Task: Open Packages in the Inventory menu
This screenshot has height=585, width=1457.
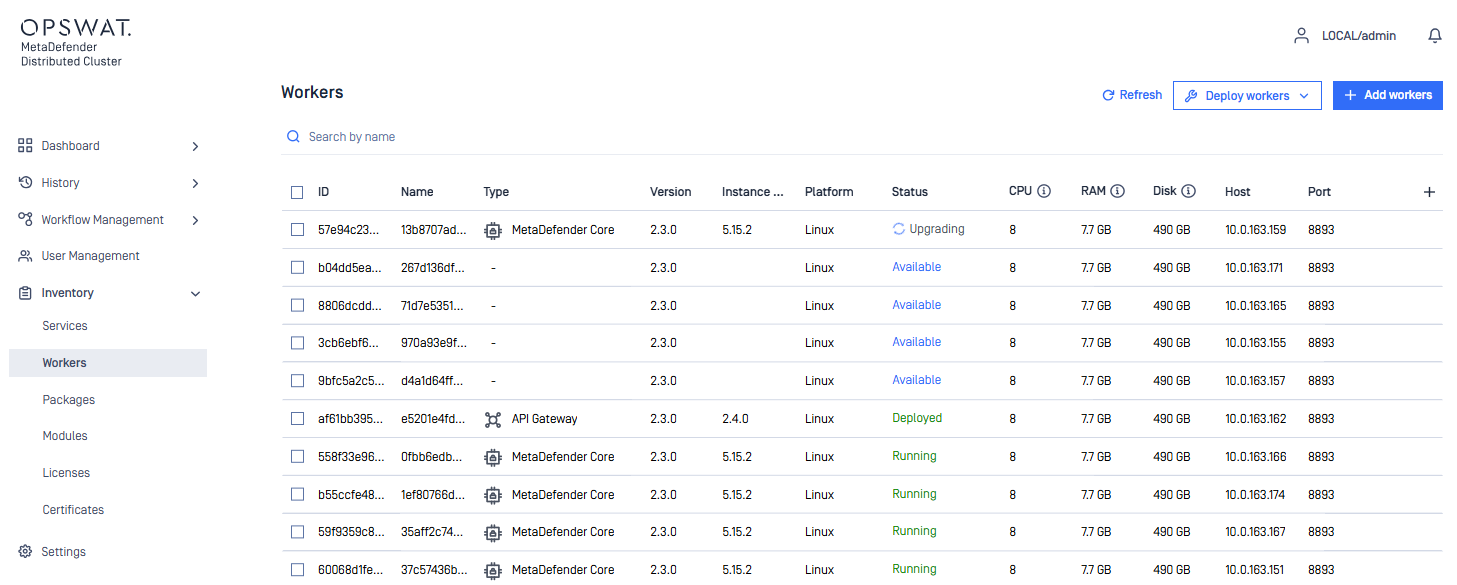Action: click(x=69, y=400)
